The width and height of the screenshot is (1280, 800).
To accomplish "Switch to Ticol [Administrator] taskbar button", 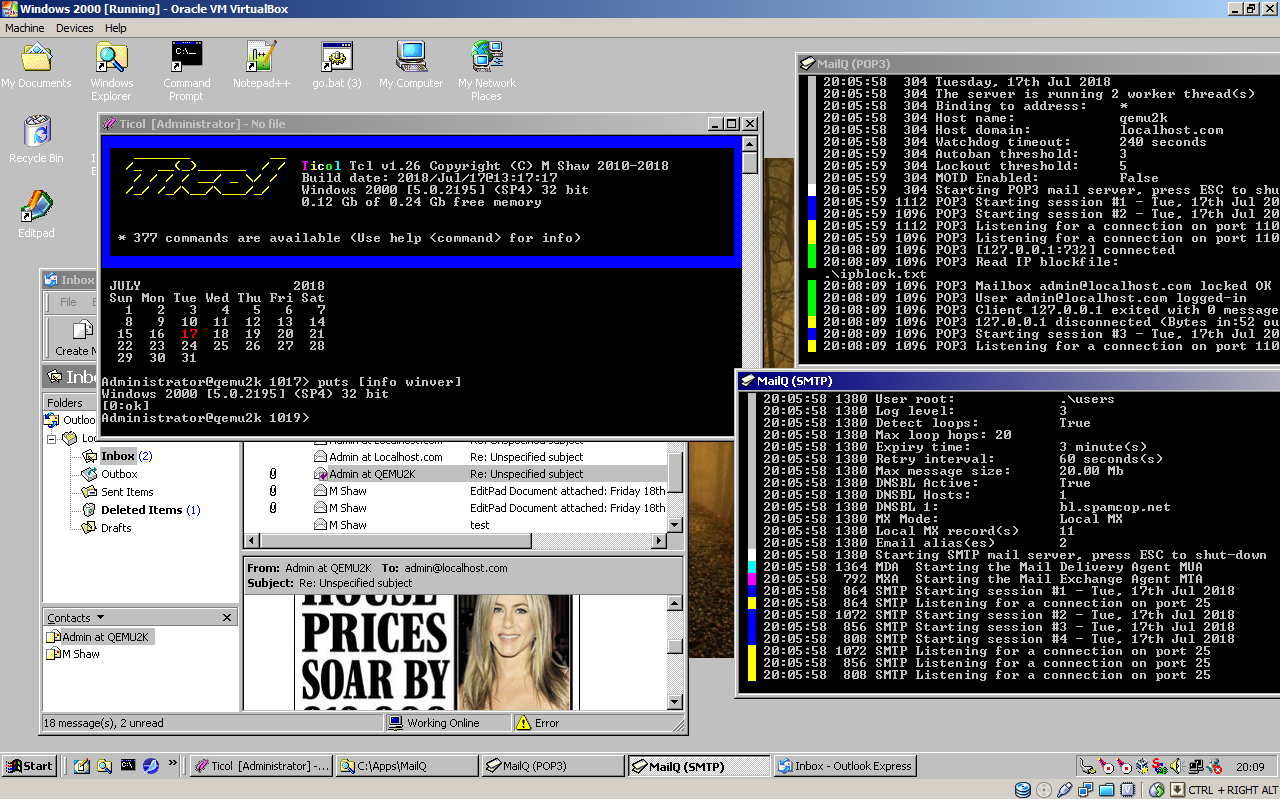I will 260,766.
